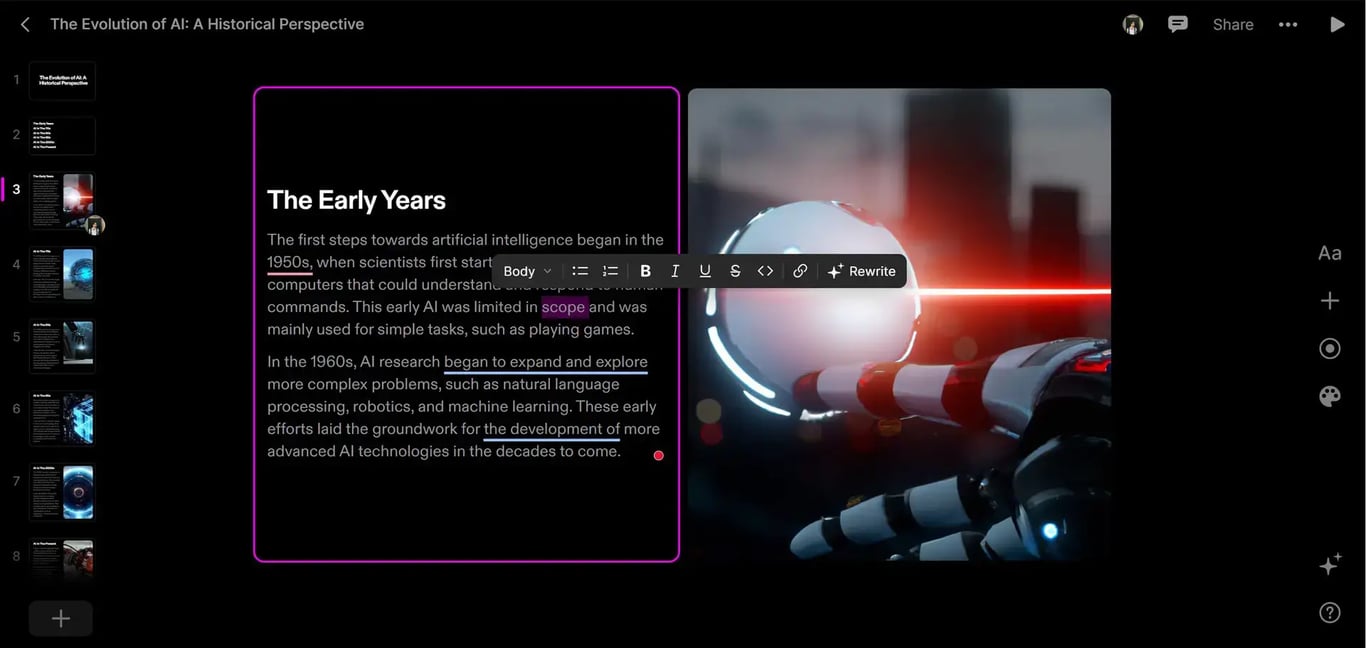Apply bulleted list formatting

(x=580, y=271)
